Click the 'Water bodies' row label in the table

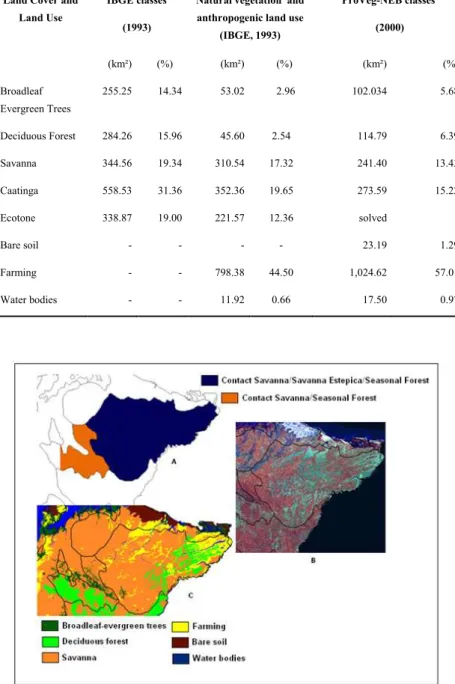(x=28, y=300)
